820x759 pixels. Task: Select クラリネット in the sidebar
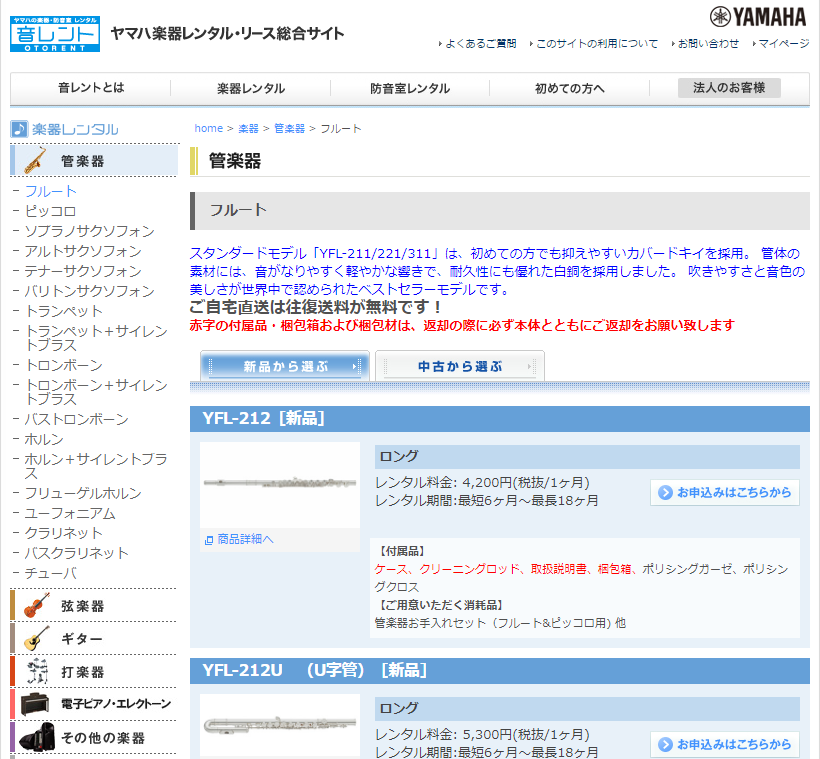click(64, 533)
